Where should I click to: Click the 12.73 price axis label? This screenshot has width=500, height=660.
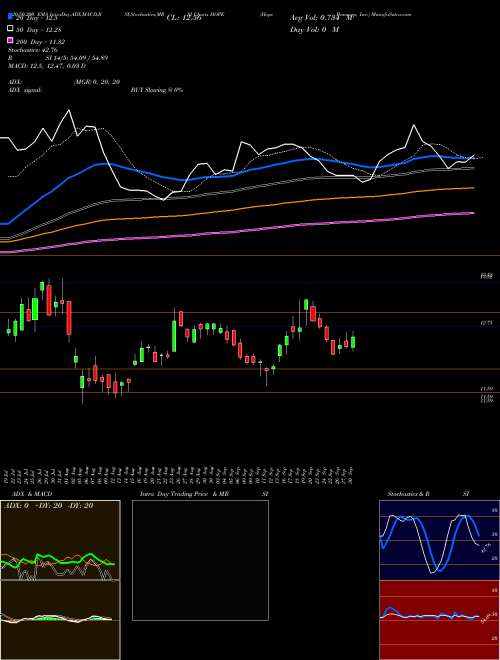pyautogui.click(x=487, y=323)
